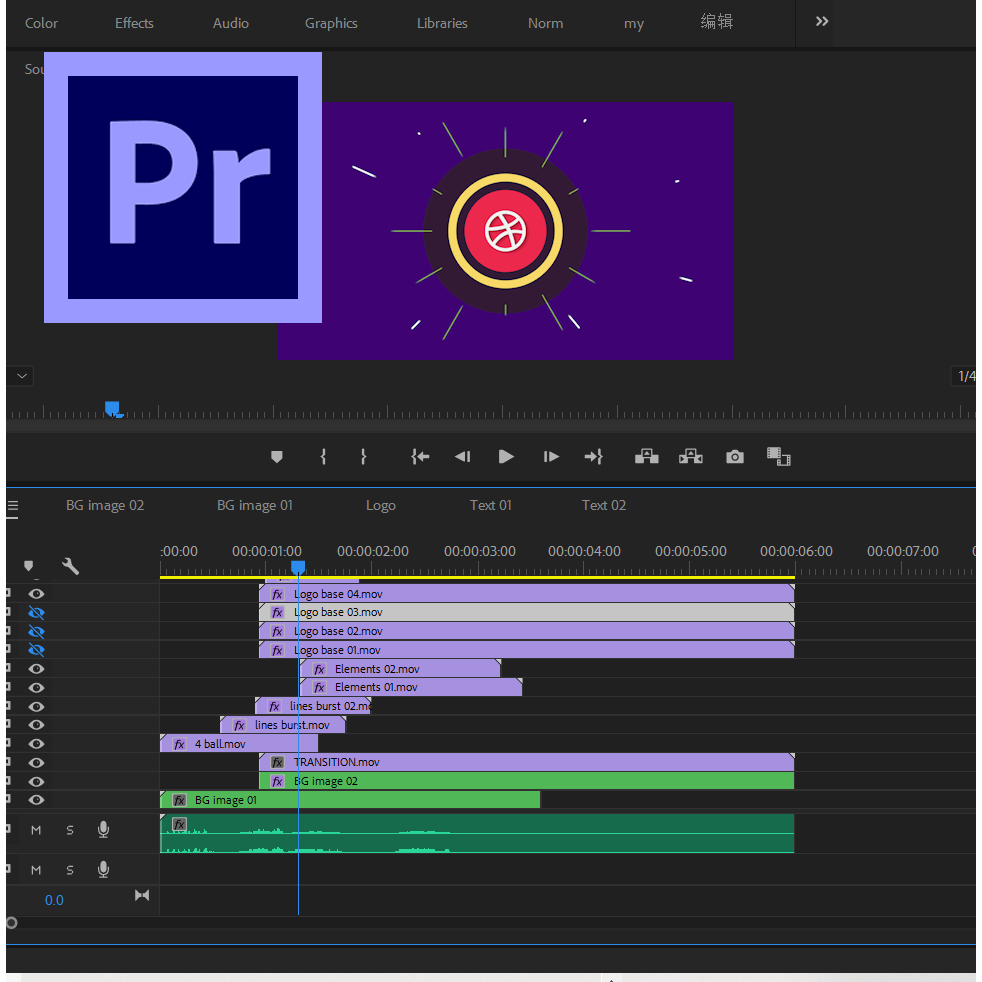982x982 pixels.
Task: Open the Logo sequence tab
Action: click(x=381, y=505)
